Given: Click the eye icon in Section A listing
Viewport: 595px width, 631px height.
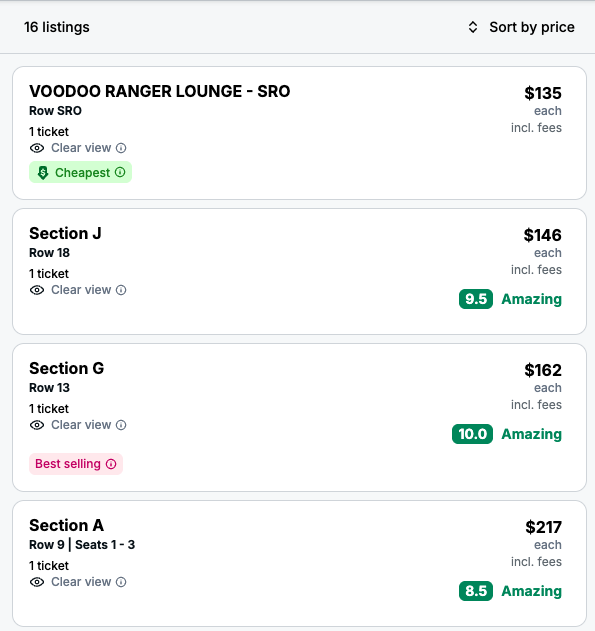Looking at the screenshot, I should [37, 582].
